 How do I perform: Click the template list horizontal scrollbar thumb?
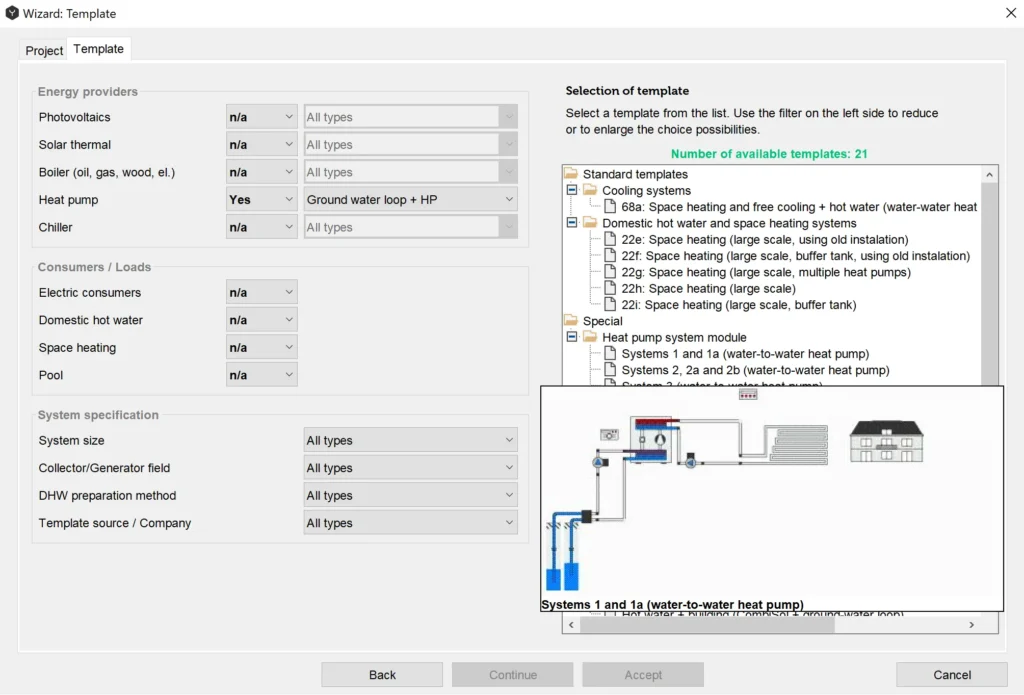pyautogui.click(x=706, y=624)
